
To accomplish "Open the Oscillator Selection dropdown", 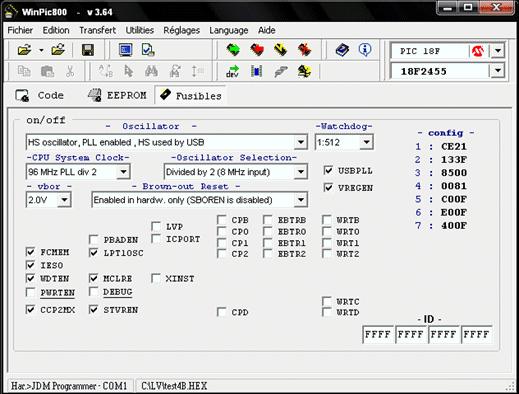I will coord(301,172).
